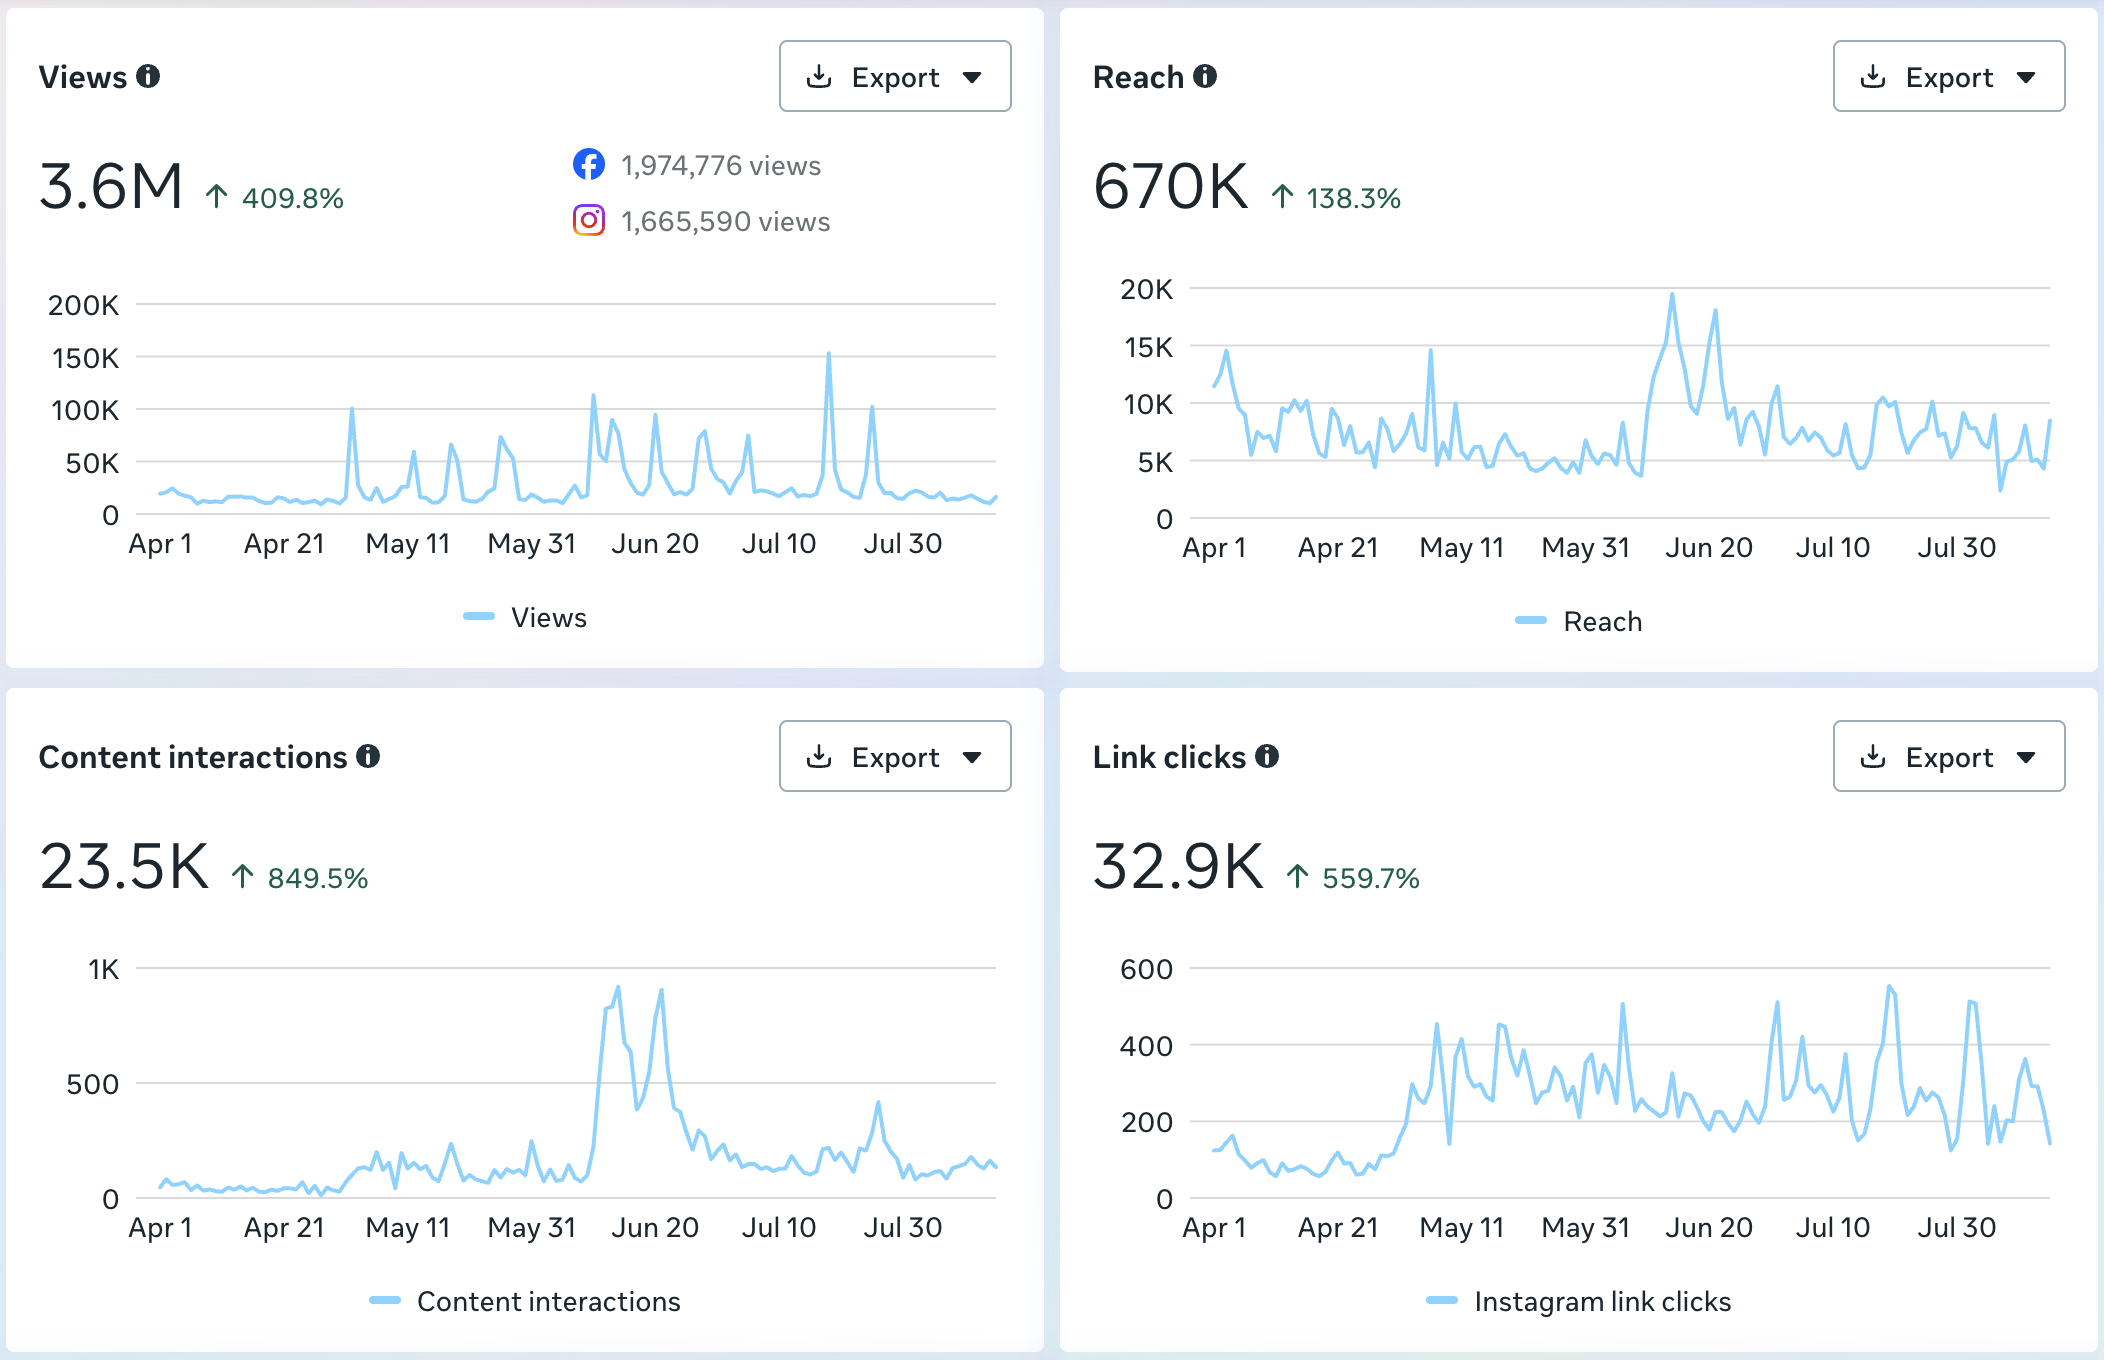This screenshot has height=1360, width=2104.
Task: Click the 1,665,590 views Instagram figure
Action: [x=725, y=221]
